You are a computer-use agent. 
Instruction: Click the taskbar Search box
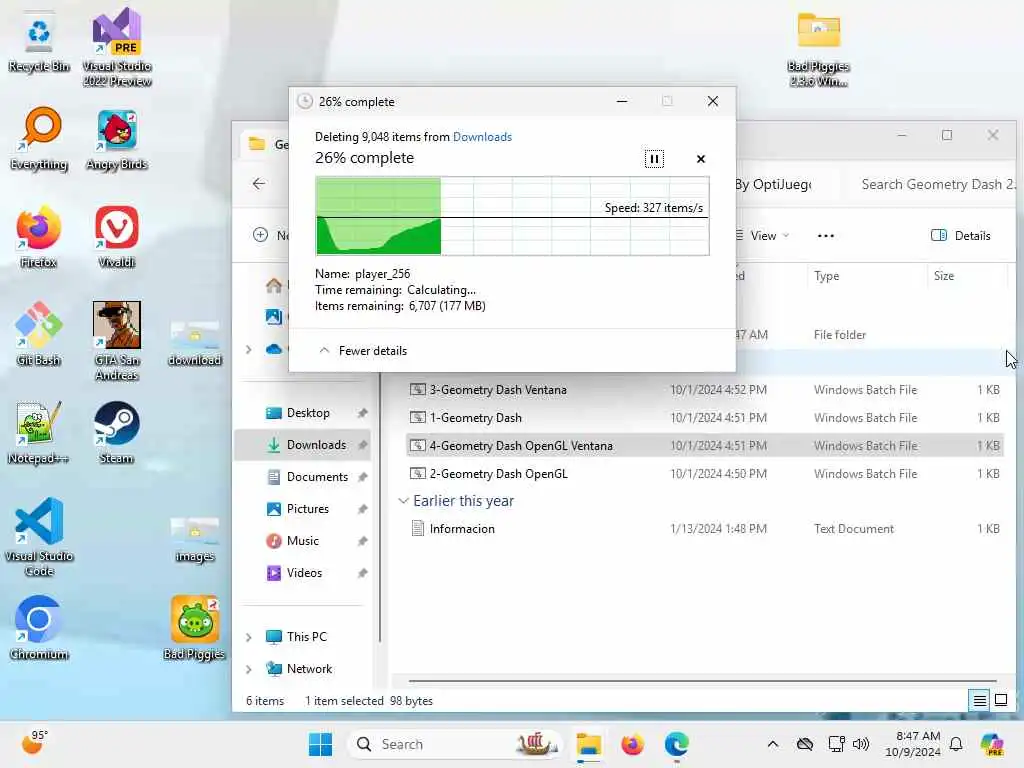[456, 744]
